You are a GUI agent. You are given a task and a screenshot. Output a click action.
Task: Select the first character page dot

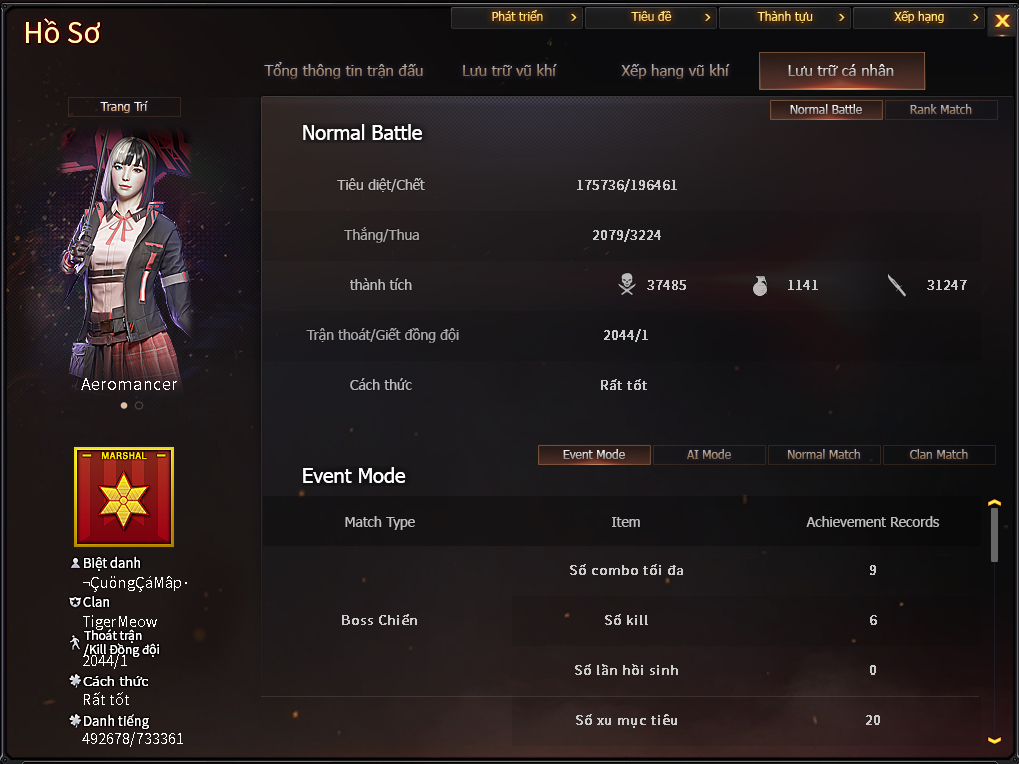point(124,405)
